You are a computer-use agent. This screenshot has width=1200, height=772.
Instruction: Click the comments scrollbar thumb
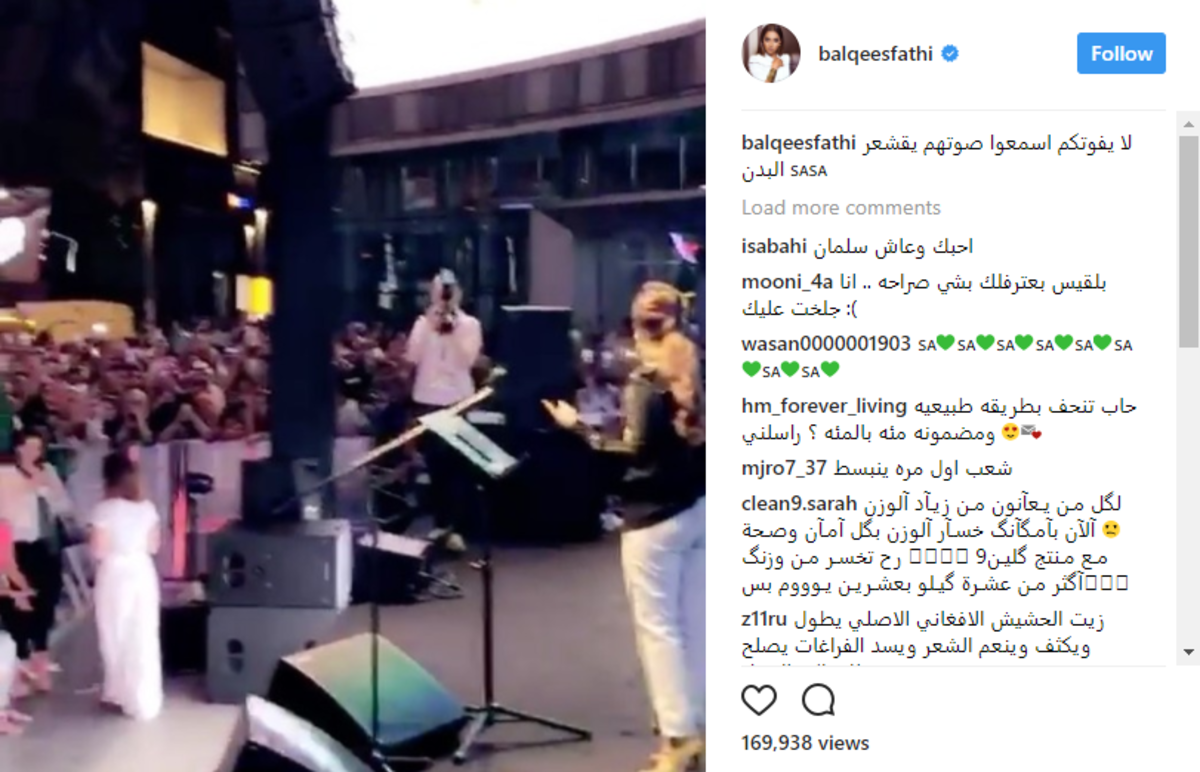(1189, 240)
